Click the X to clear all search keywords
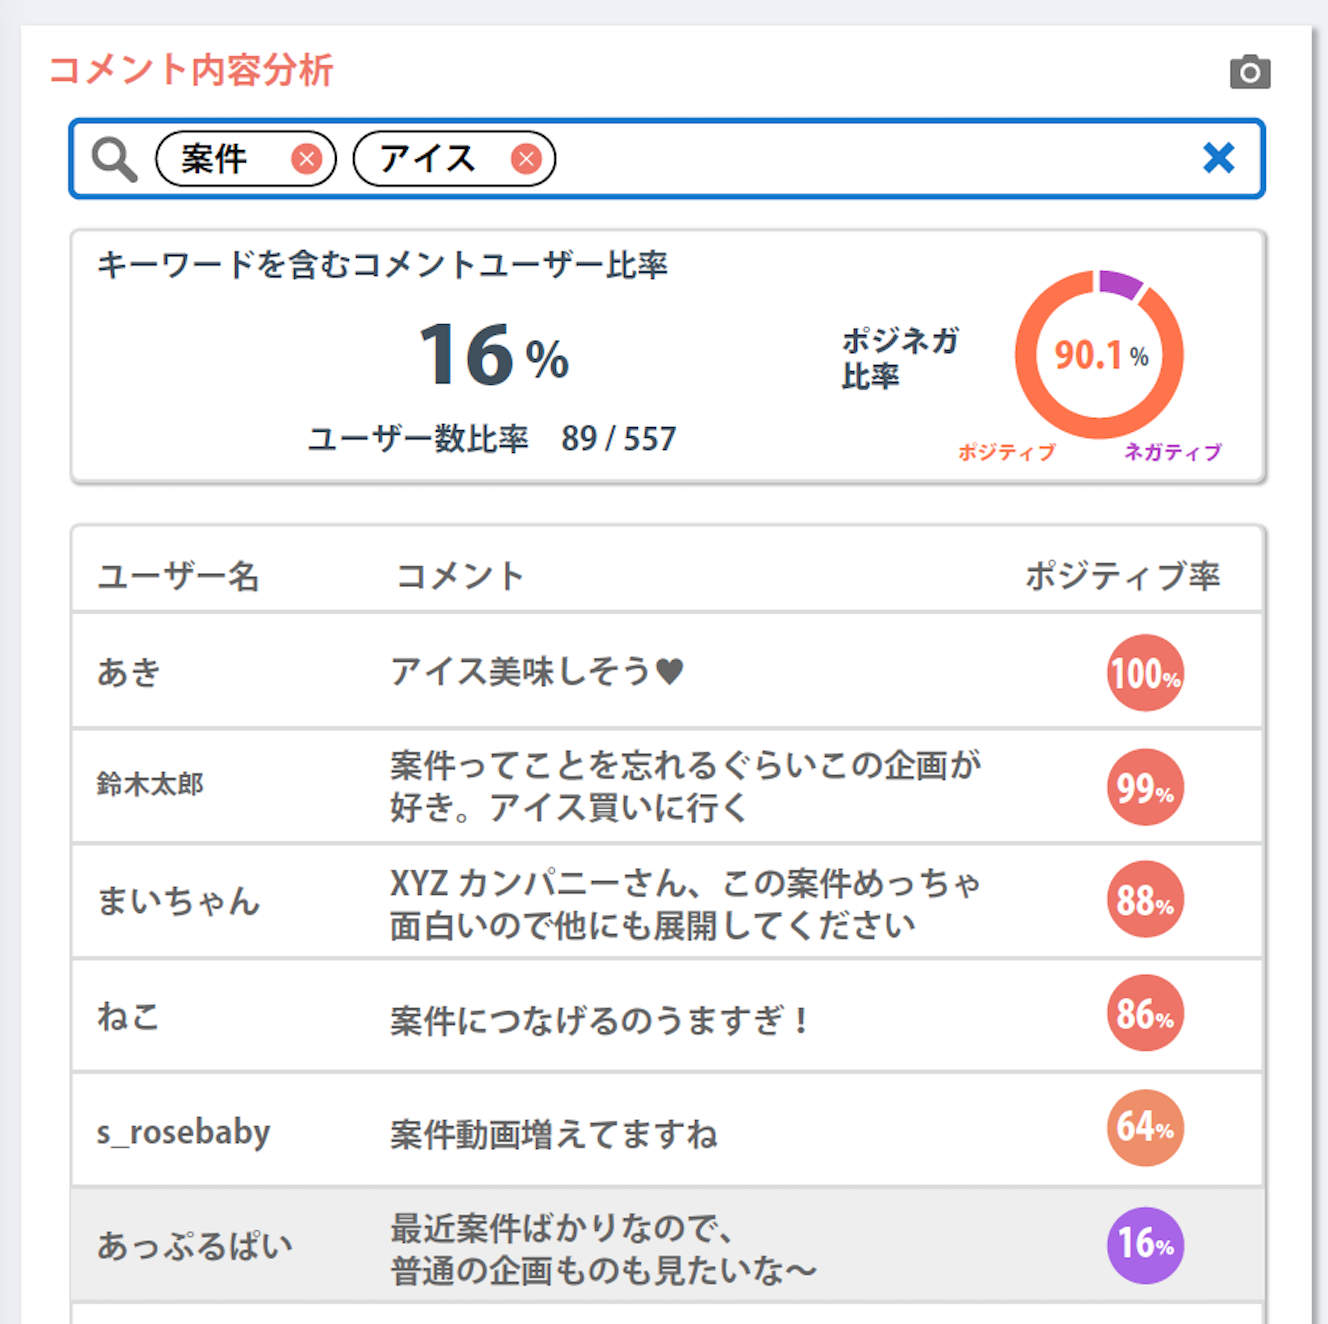Image resolution: width=1328 pixels, height=1324 pixels. click(1220, 158)
